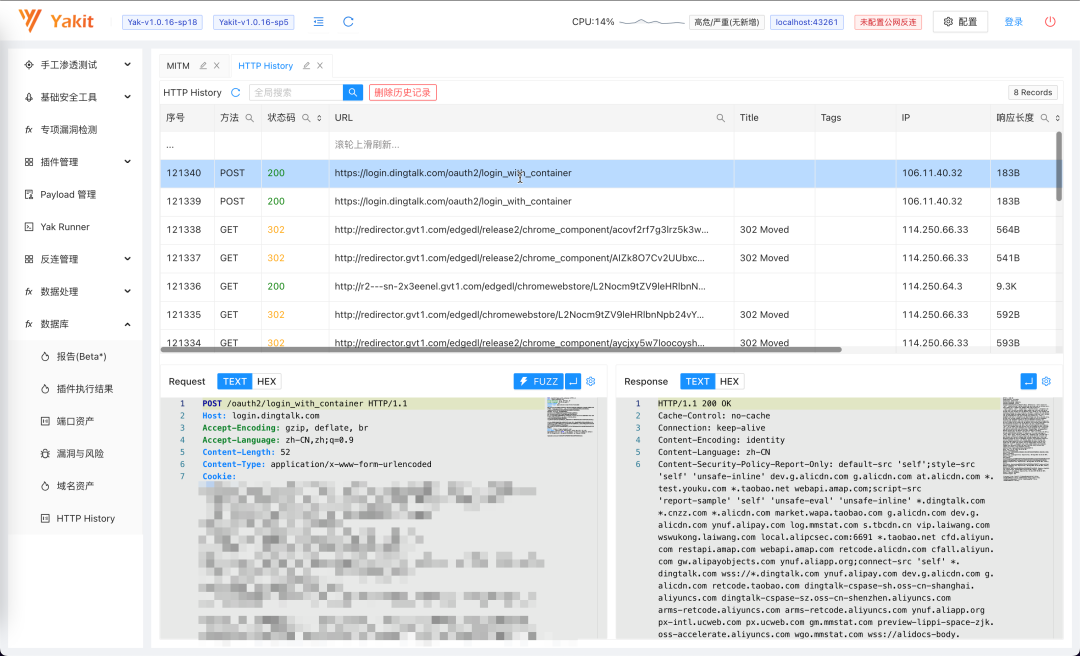Click the 手工渗透测试 sidebar icon

(x=29, y=65)
